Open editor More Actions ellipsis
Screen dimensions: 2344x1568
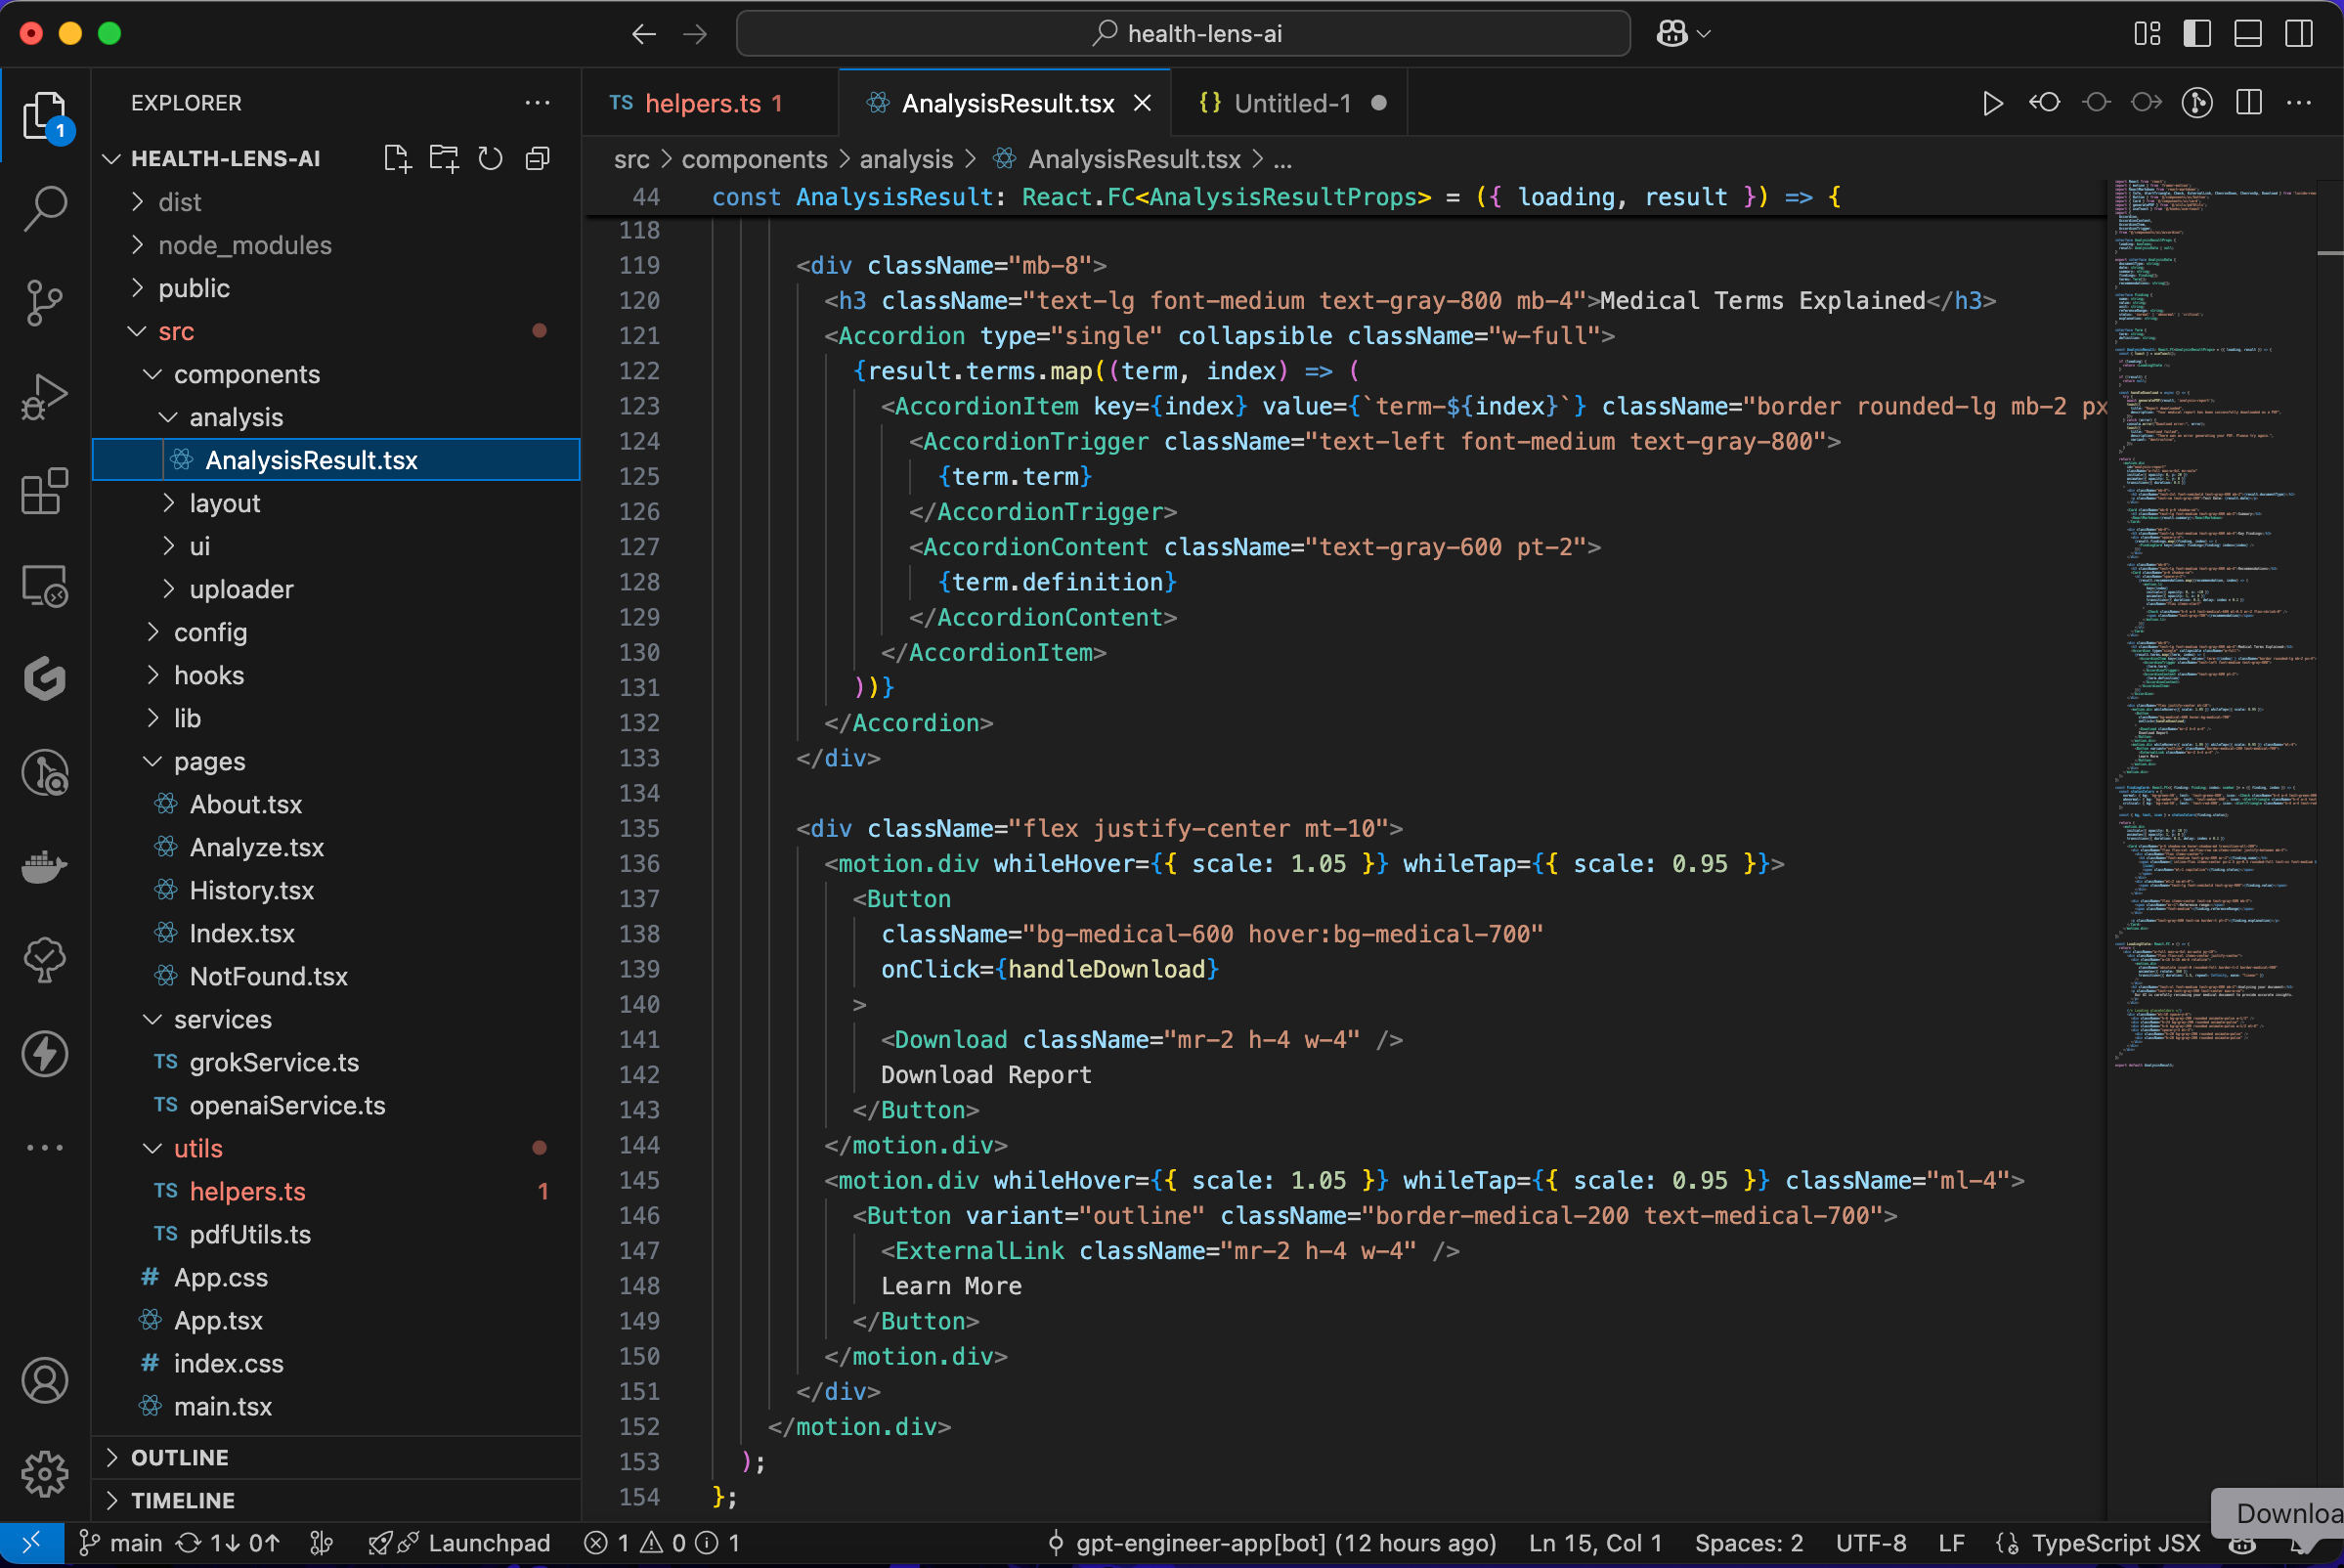point(2300,103)
